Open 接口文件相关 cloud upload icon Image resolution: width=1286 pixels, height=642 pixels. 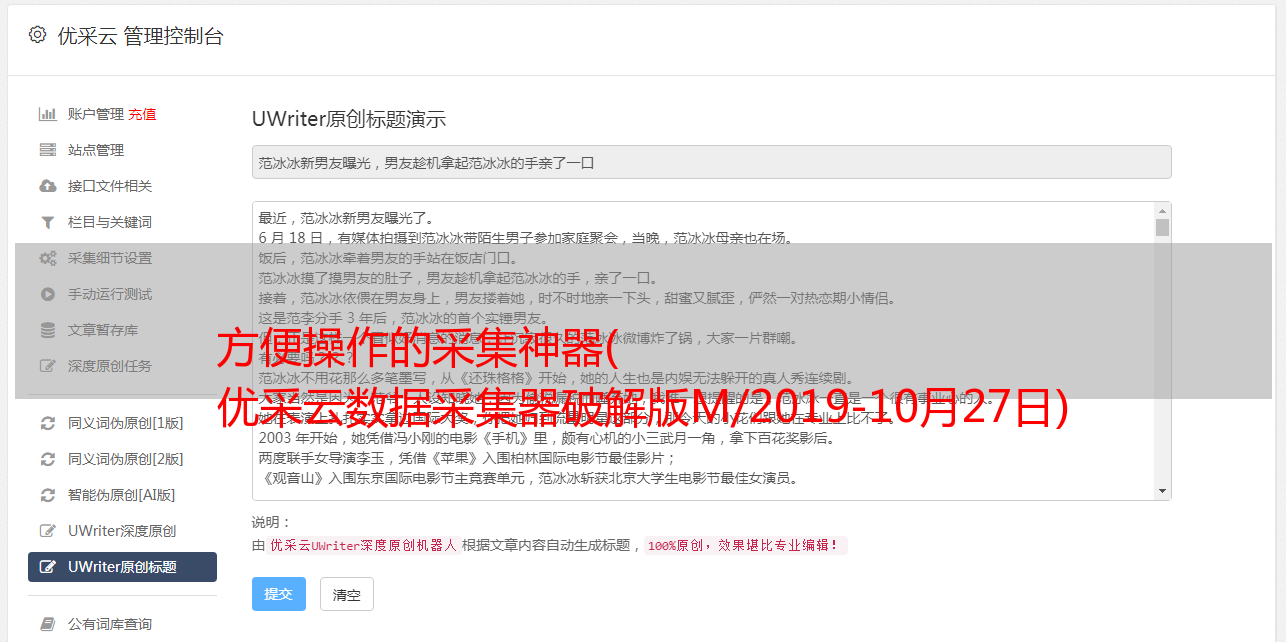(47, 186)
